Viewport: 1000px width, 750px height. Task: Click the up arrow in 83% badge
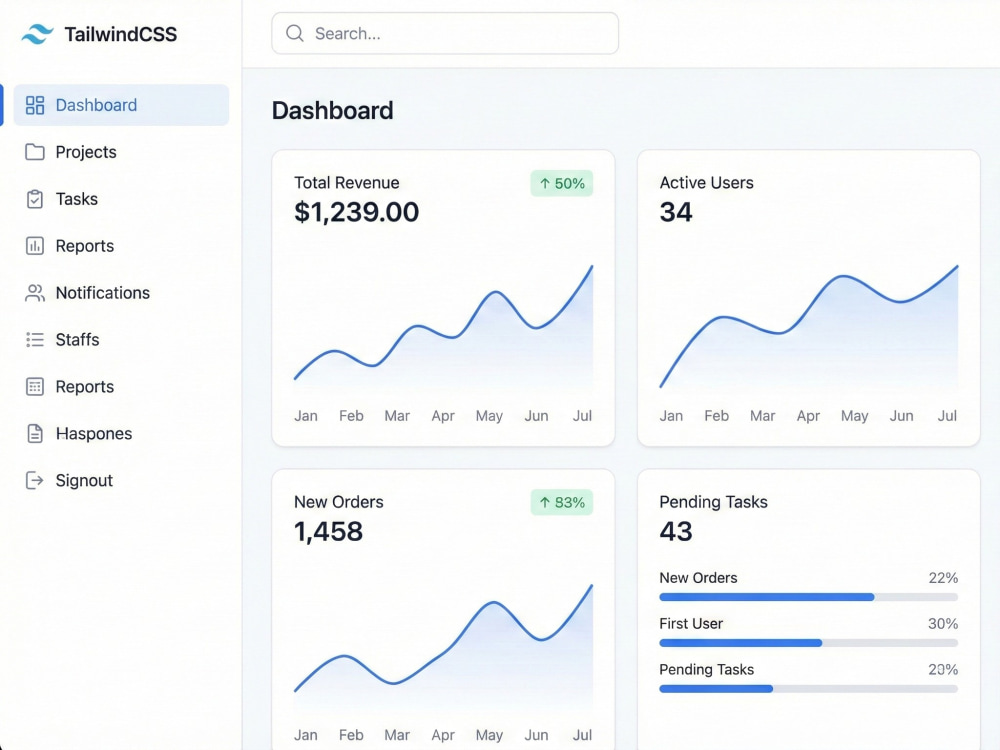(x=545, y=503)
